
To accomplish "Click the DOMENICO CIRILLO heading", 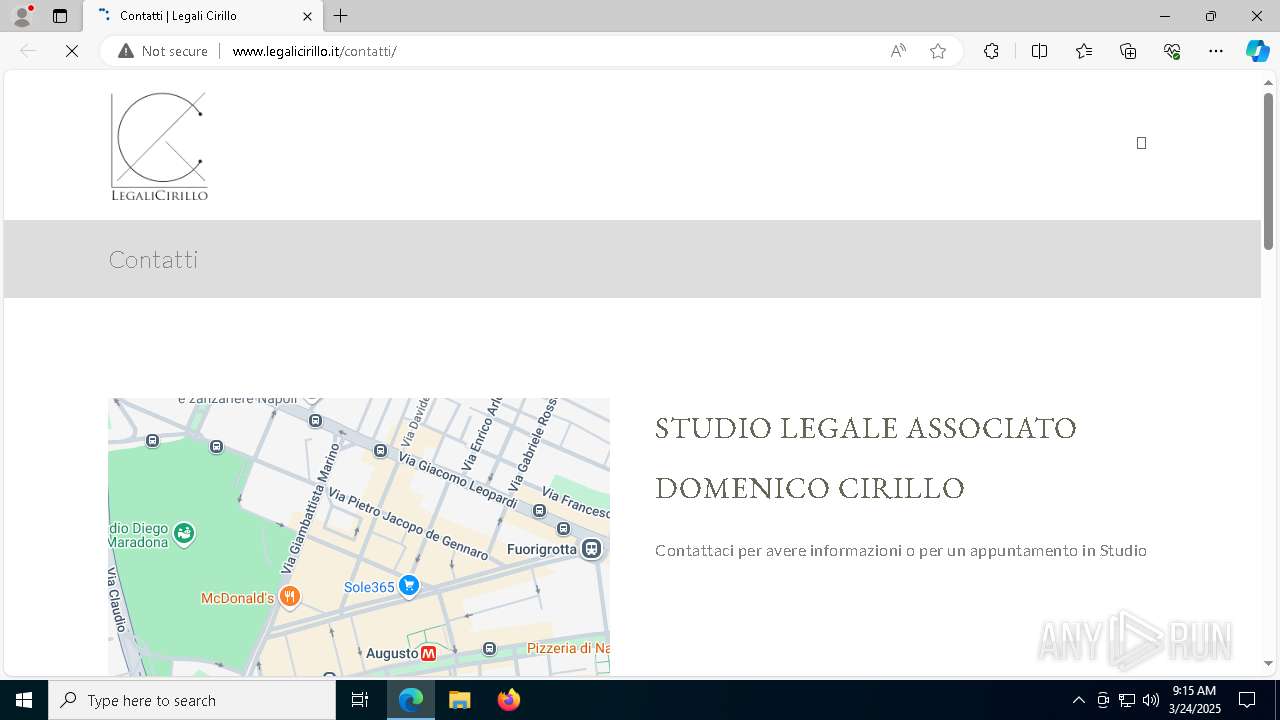I will 810,488.
